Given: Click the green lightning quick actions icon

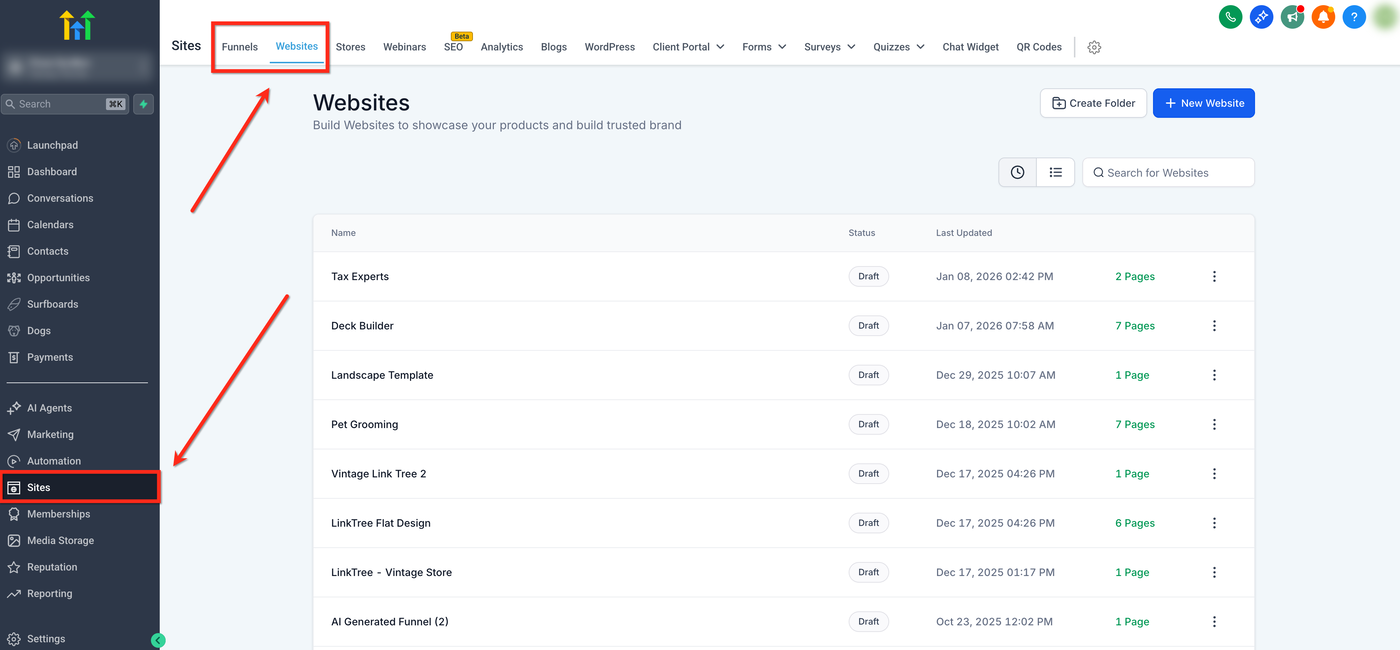Looking at the screenshot, I should 144,104.
